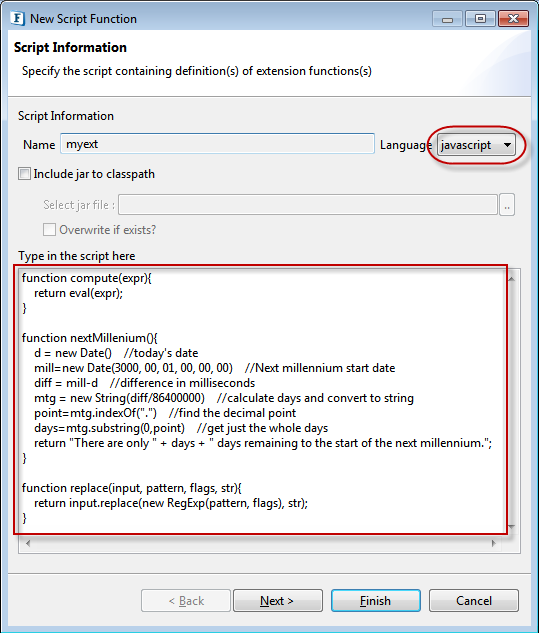This screenshot has width=539, height=633.
Task: Select the javascript language combo box
Action: (476, 145)
